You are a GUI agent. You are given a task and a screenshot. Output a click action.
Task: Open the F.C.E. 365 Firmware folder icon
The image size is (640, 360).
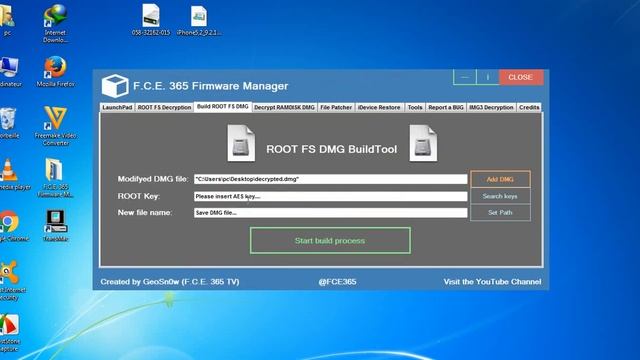pyautogui.click(x=55, y=178)
